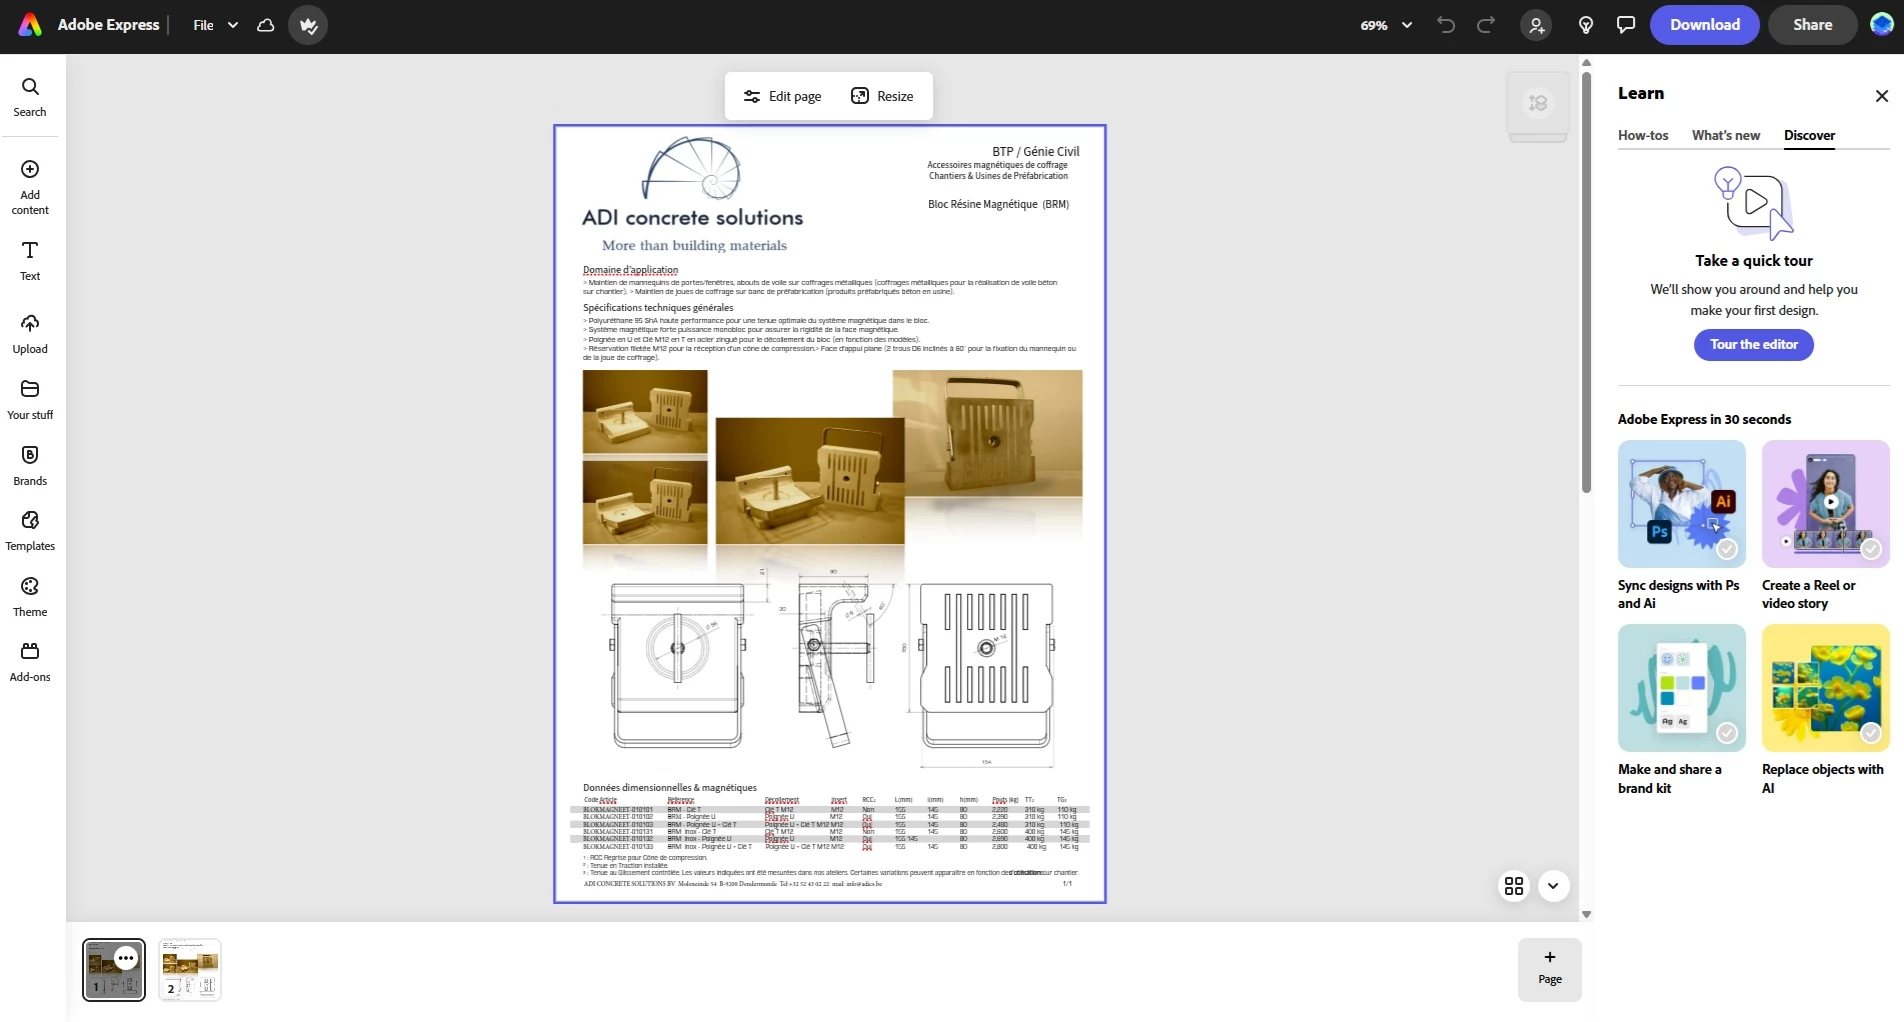
Task: Open Make and share a brand kit card
Action: pos(1682,710)
